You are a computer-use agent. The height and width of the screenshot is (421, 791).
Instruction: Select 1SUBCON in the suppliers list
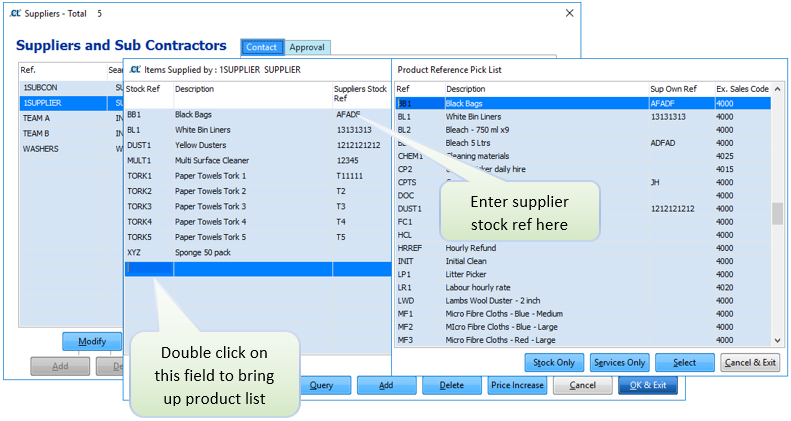coord(40,88)
